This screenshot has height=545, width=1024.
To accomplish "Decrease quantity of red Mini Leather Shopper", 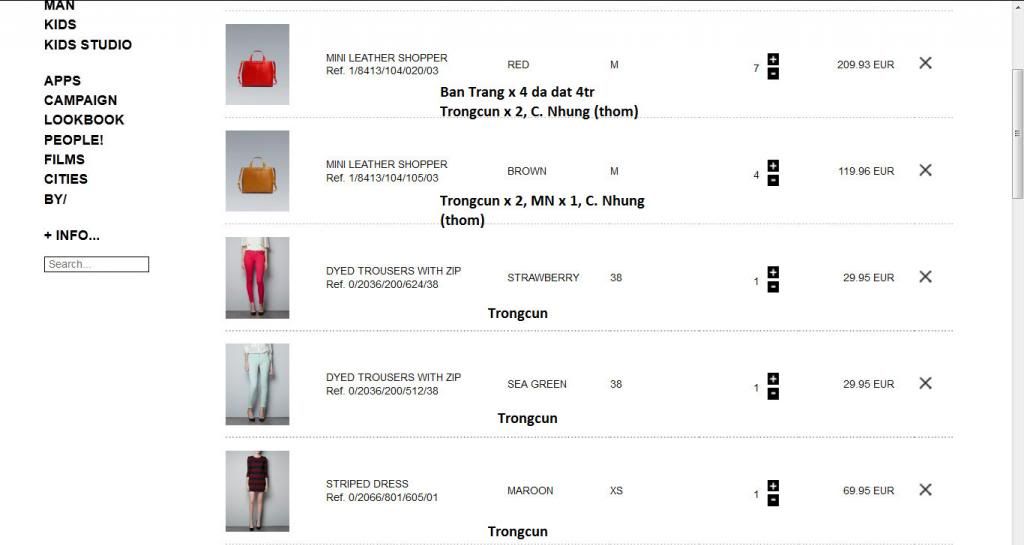I will click(773, 74).
